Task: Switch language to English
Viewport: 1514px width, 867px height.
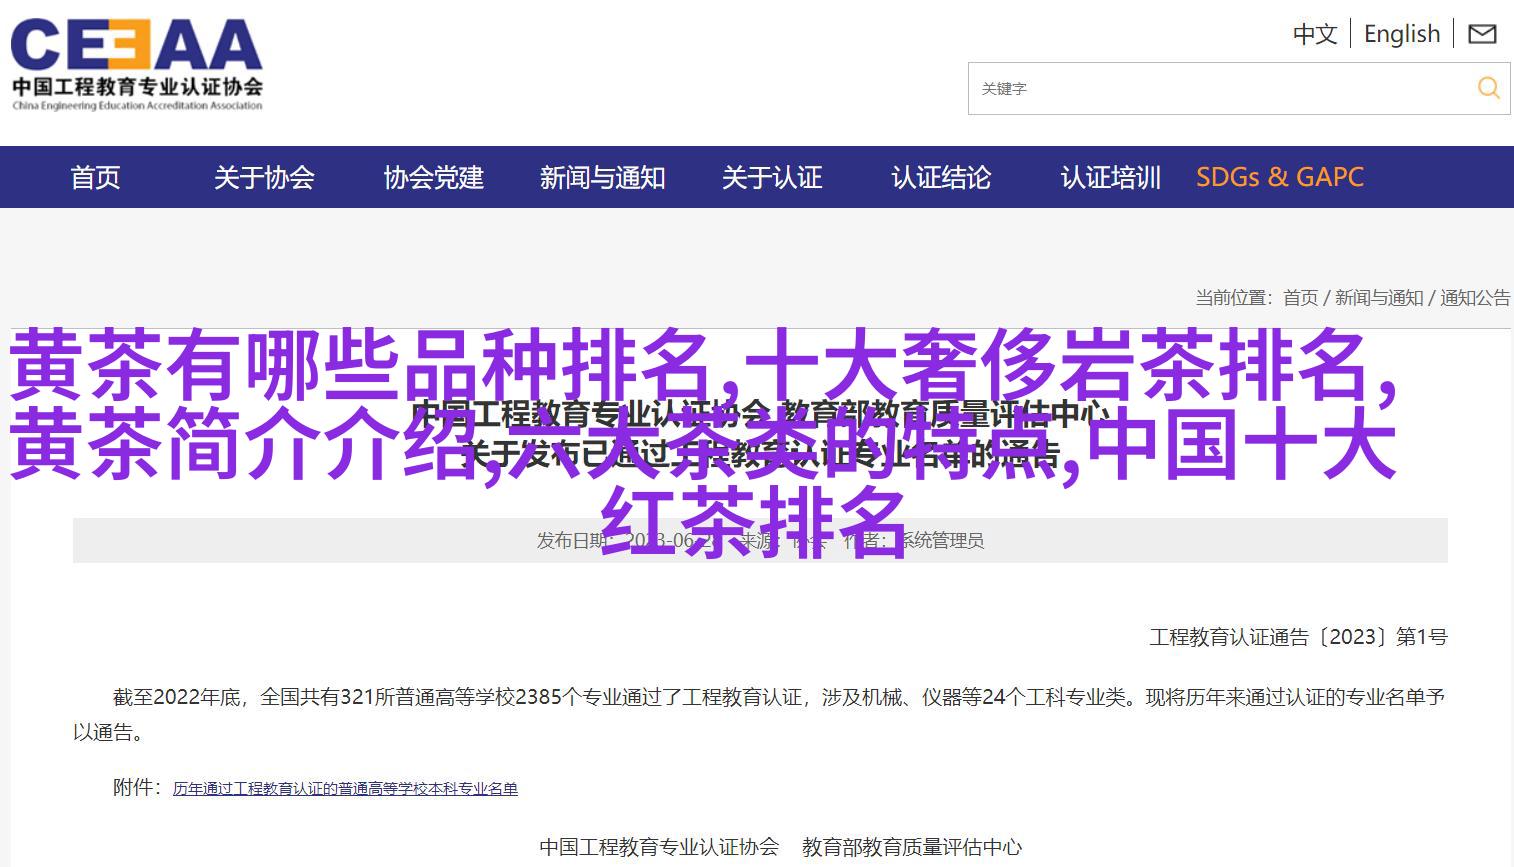Action: coord(1401,34)
